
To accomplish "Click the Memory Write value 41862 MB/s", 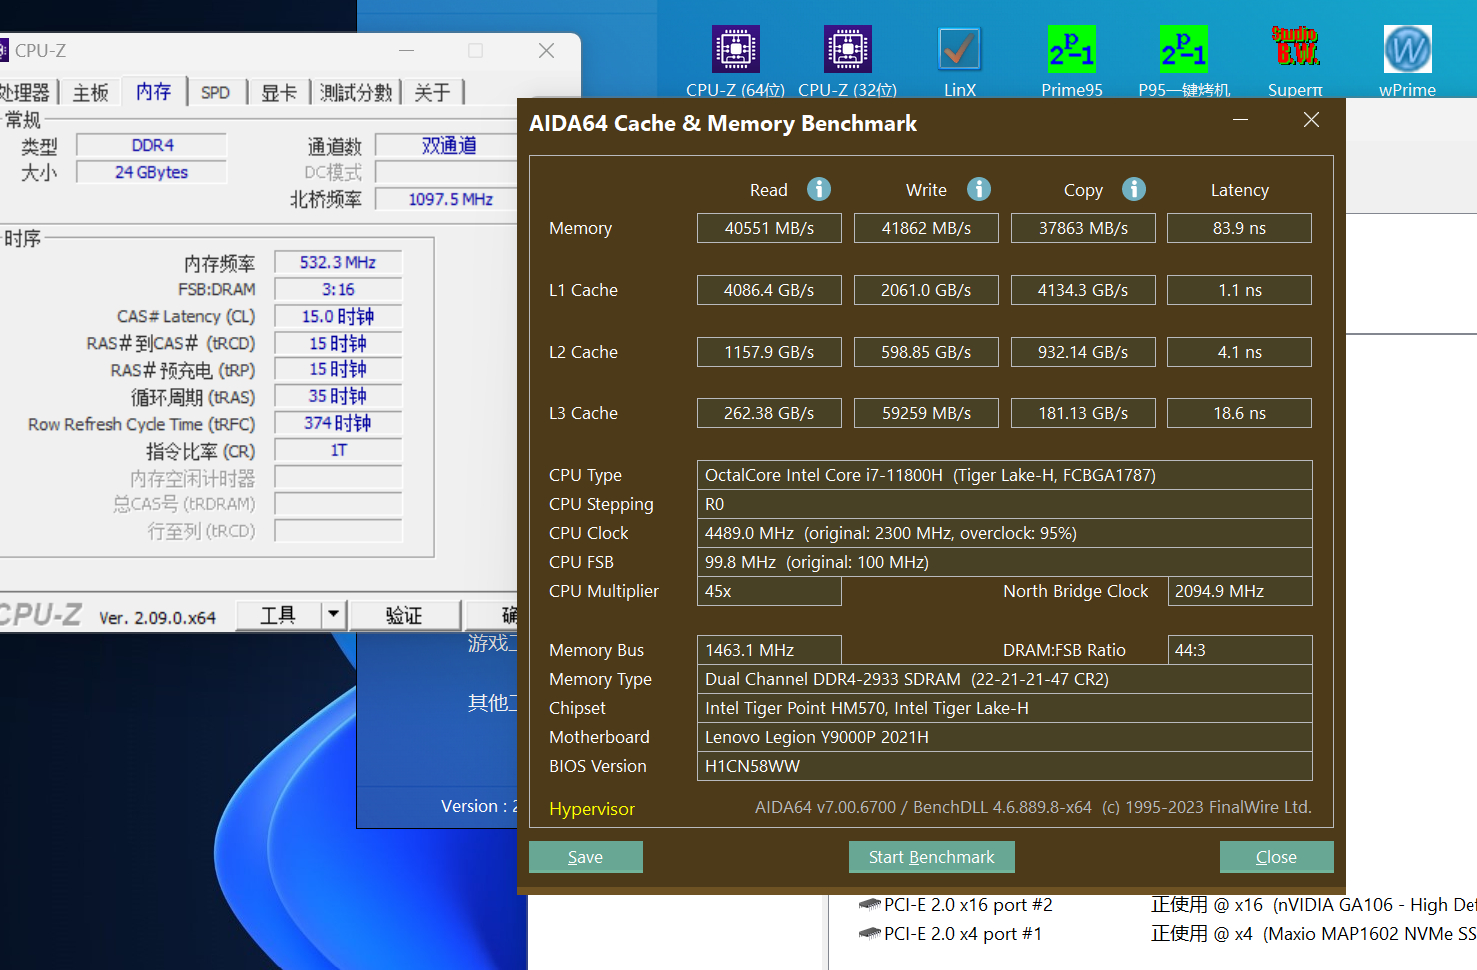I will pyautogui.click(x=926, y=228).
